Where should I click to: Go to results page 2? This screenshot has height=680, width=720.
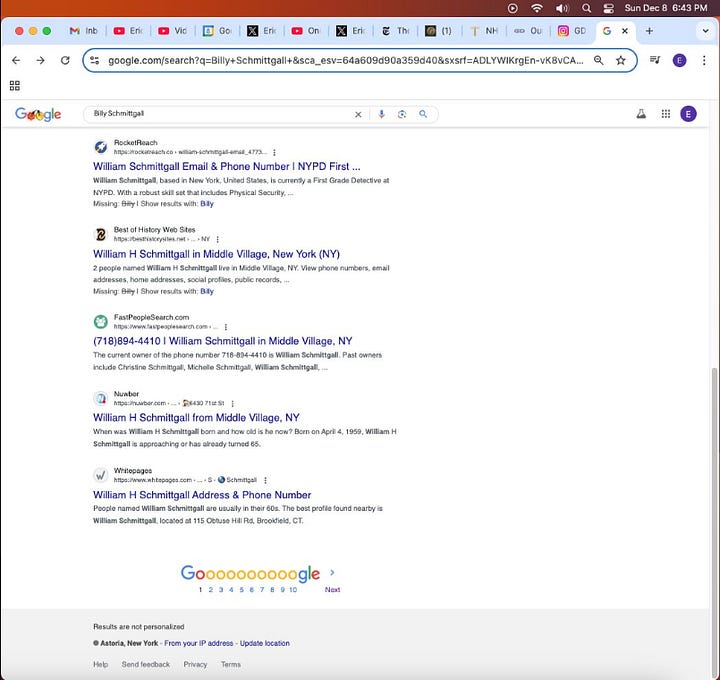tap(211, 590)
